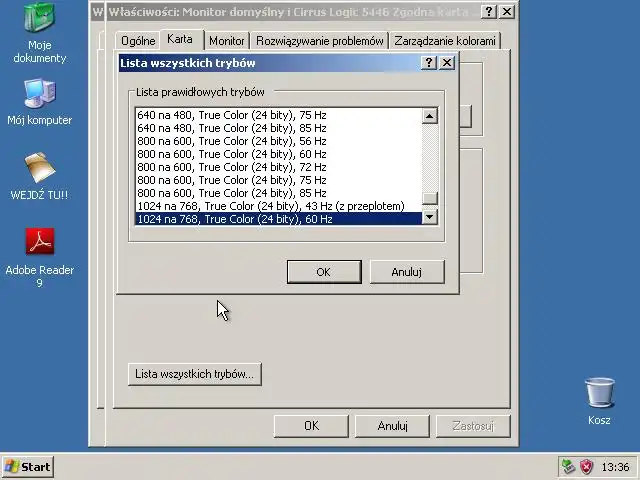Select 800 na 600, True Color, 75 Hz mode
The height and width of the screenshot is (480, 640).
point(278,180)
